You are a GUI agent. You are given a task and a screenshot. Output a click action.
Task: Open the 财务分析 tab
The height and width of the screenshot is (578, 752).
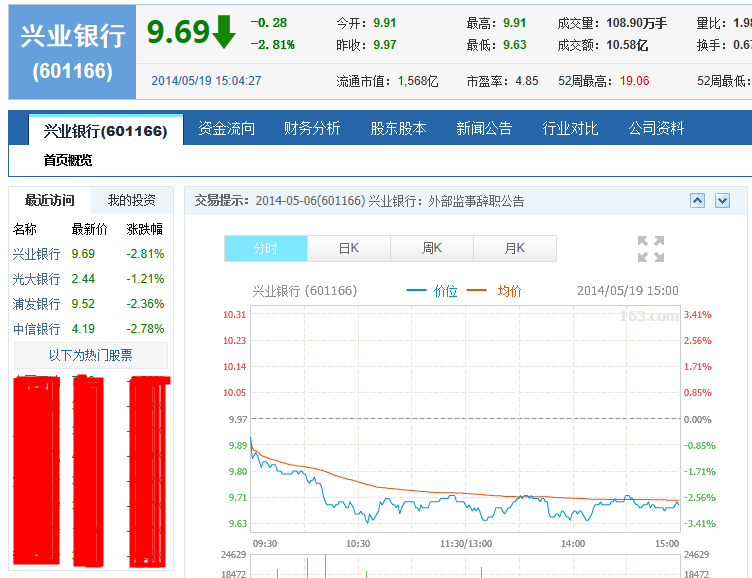(x=312, y=129)
